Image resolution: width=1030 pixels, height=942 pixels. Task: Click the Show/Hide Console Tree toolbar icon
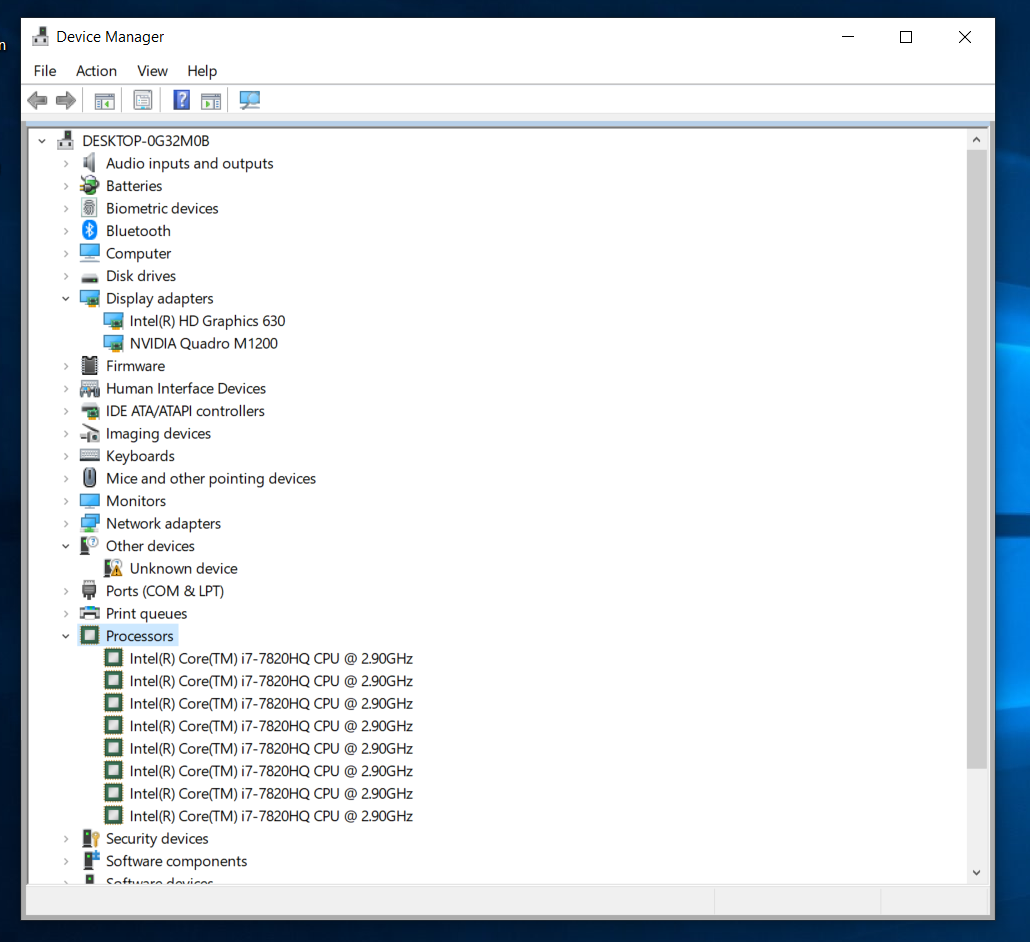104,100
